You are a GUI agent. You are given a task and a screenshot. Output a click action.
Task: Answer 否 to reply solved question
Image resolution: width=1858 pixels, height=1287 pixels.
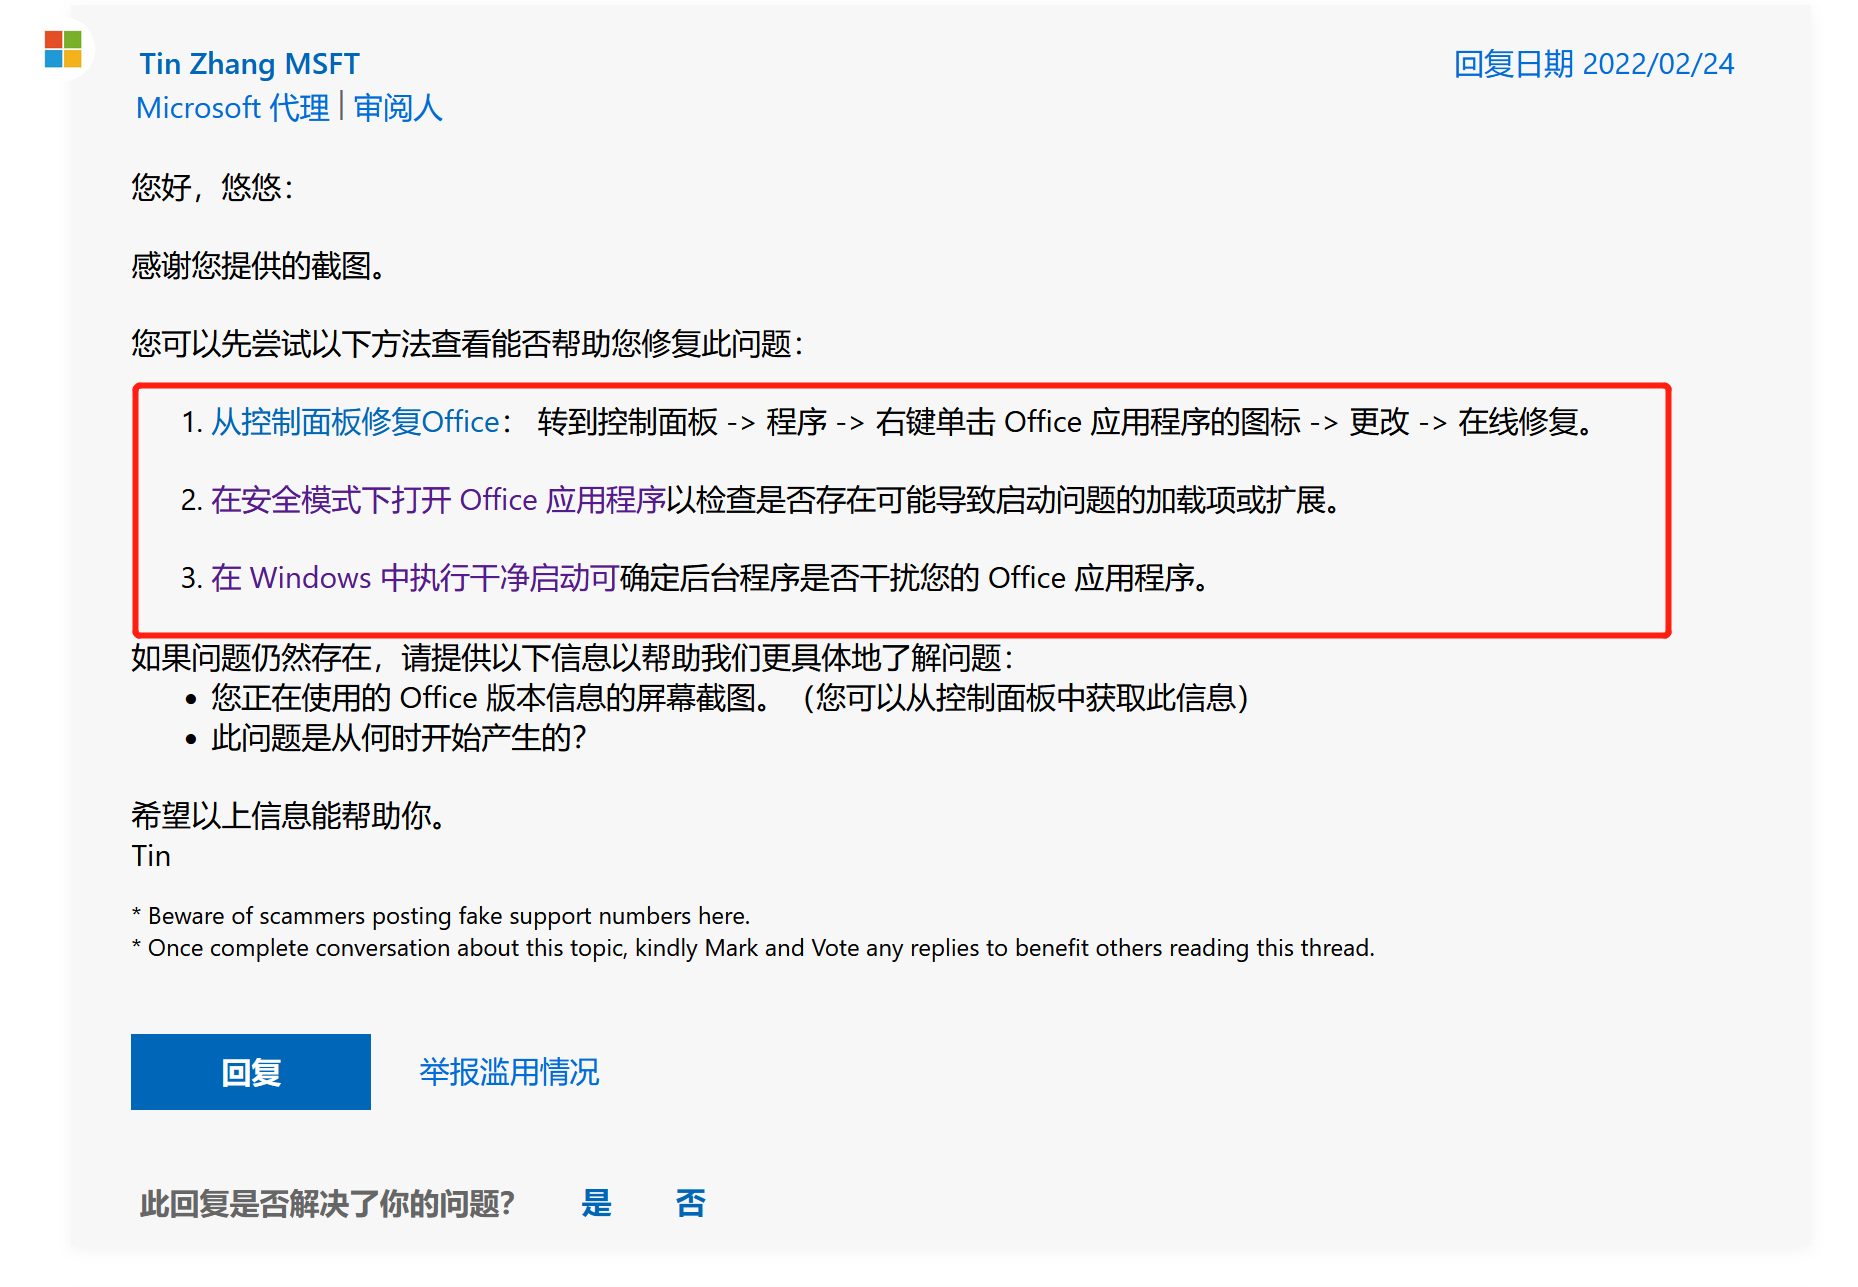[x=690, y=1203]
